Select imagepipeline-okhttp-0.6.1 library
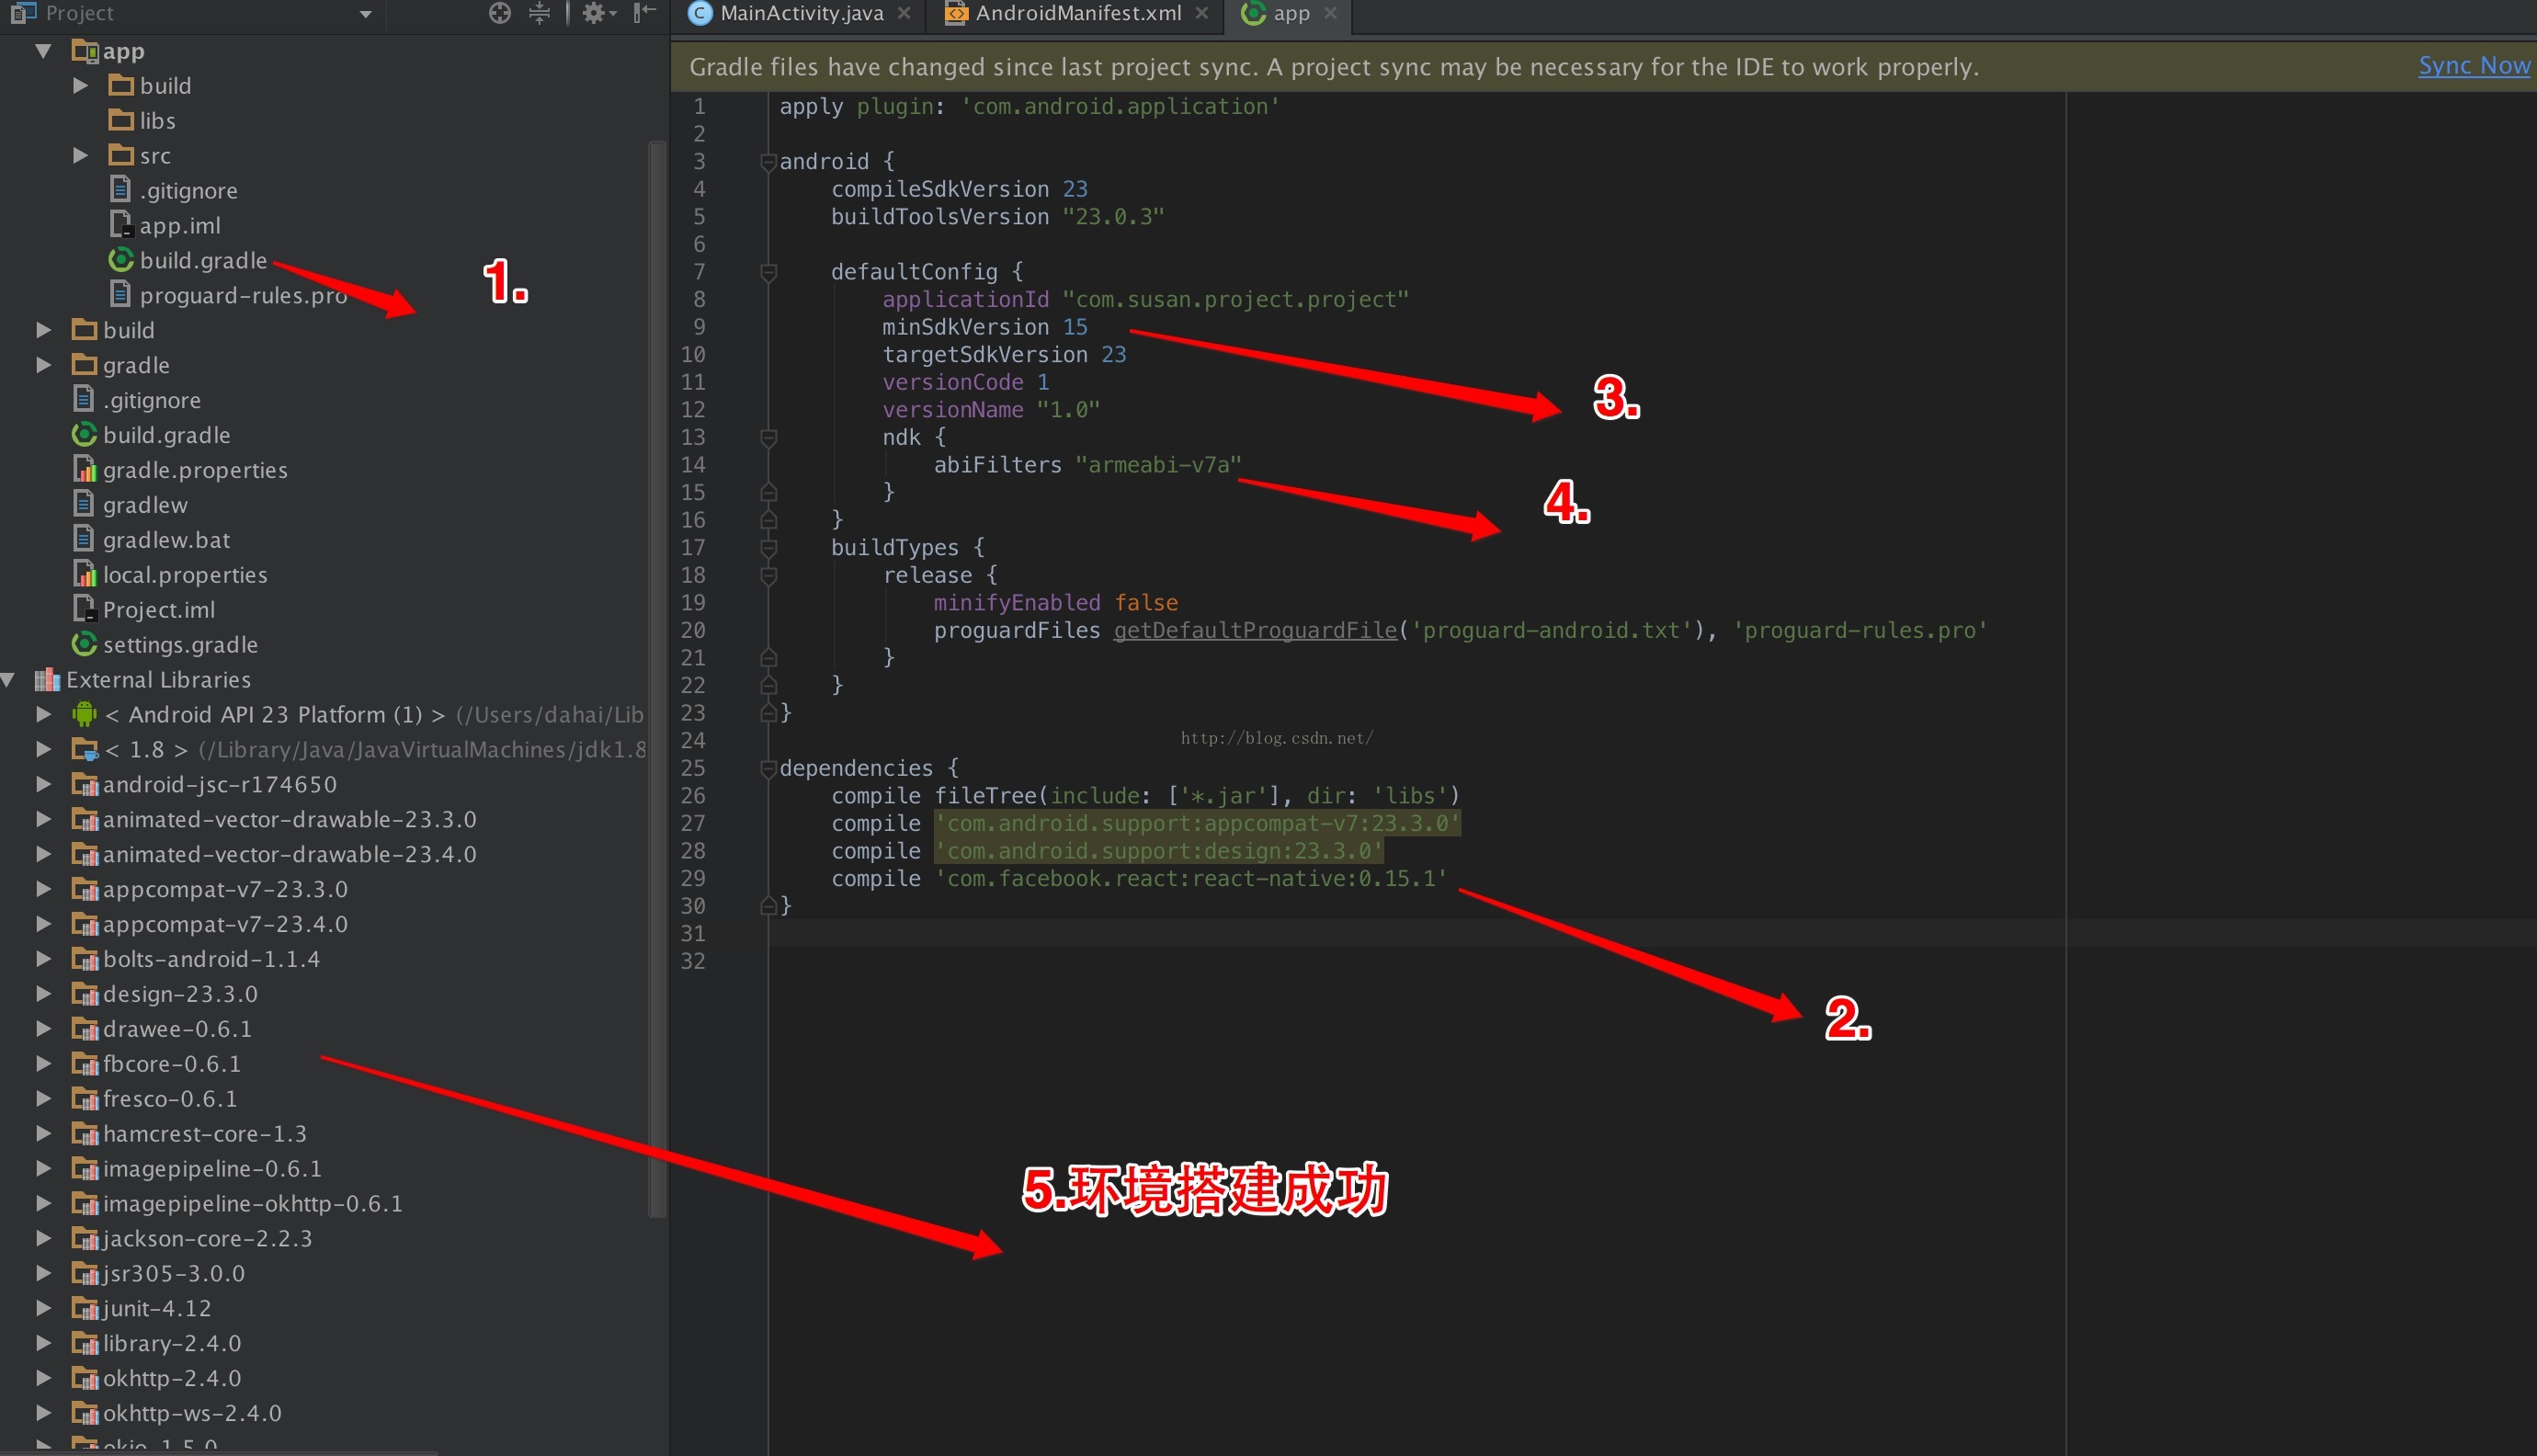 click(252, 1204)
